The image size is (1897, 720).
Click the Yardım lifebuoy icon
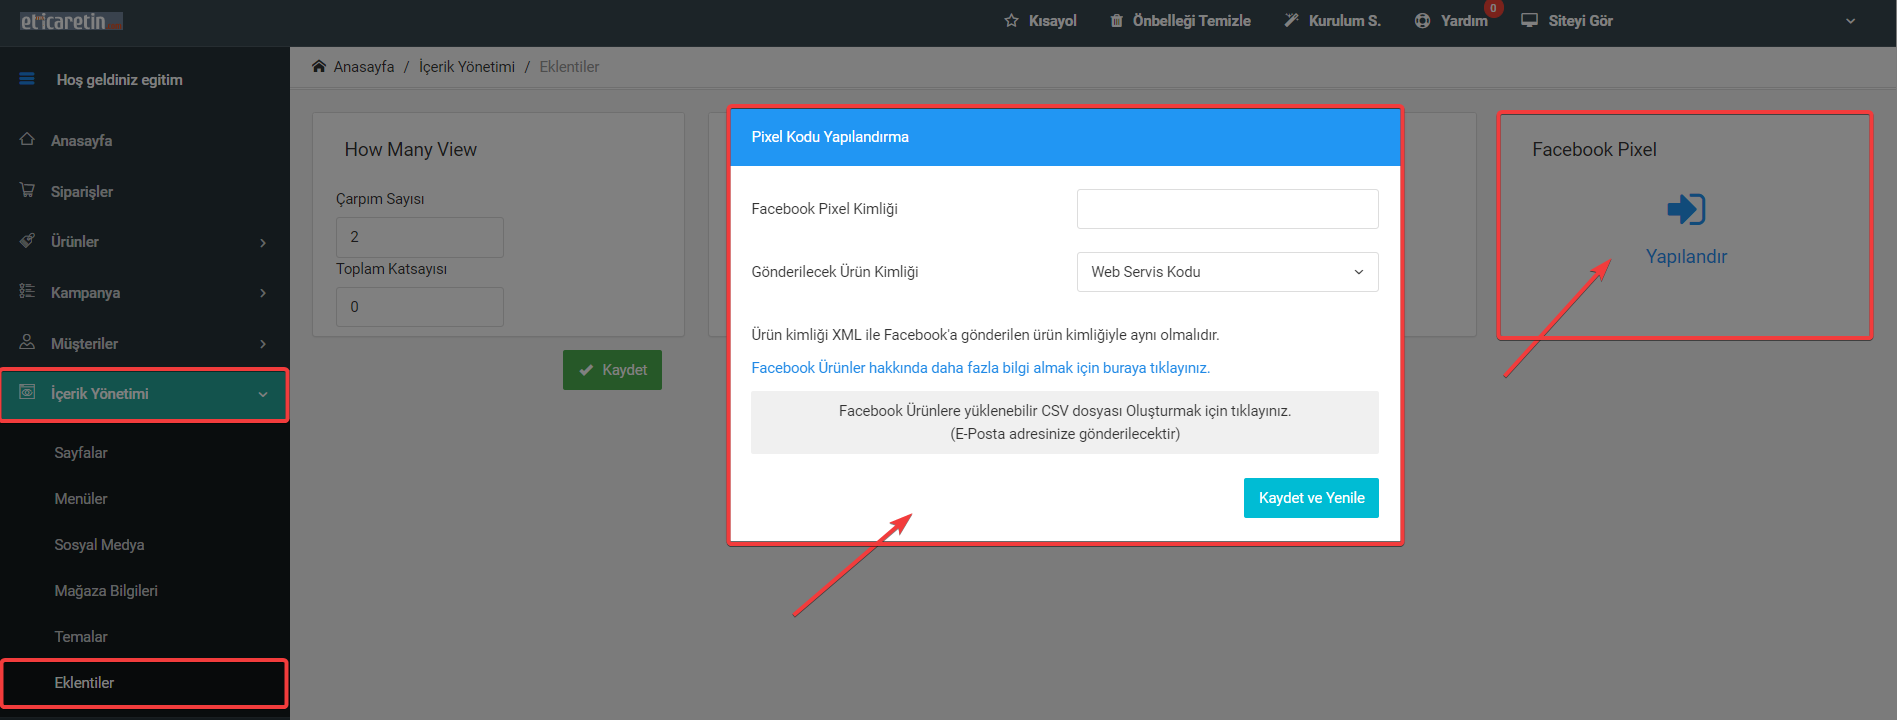(1422, 21)
